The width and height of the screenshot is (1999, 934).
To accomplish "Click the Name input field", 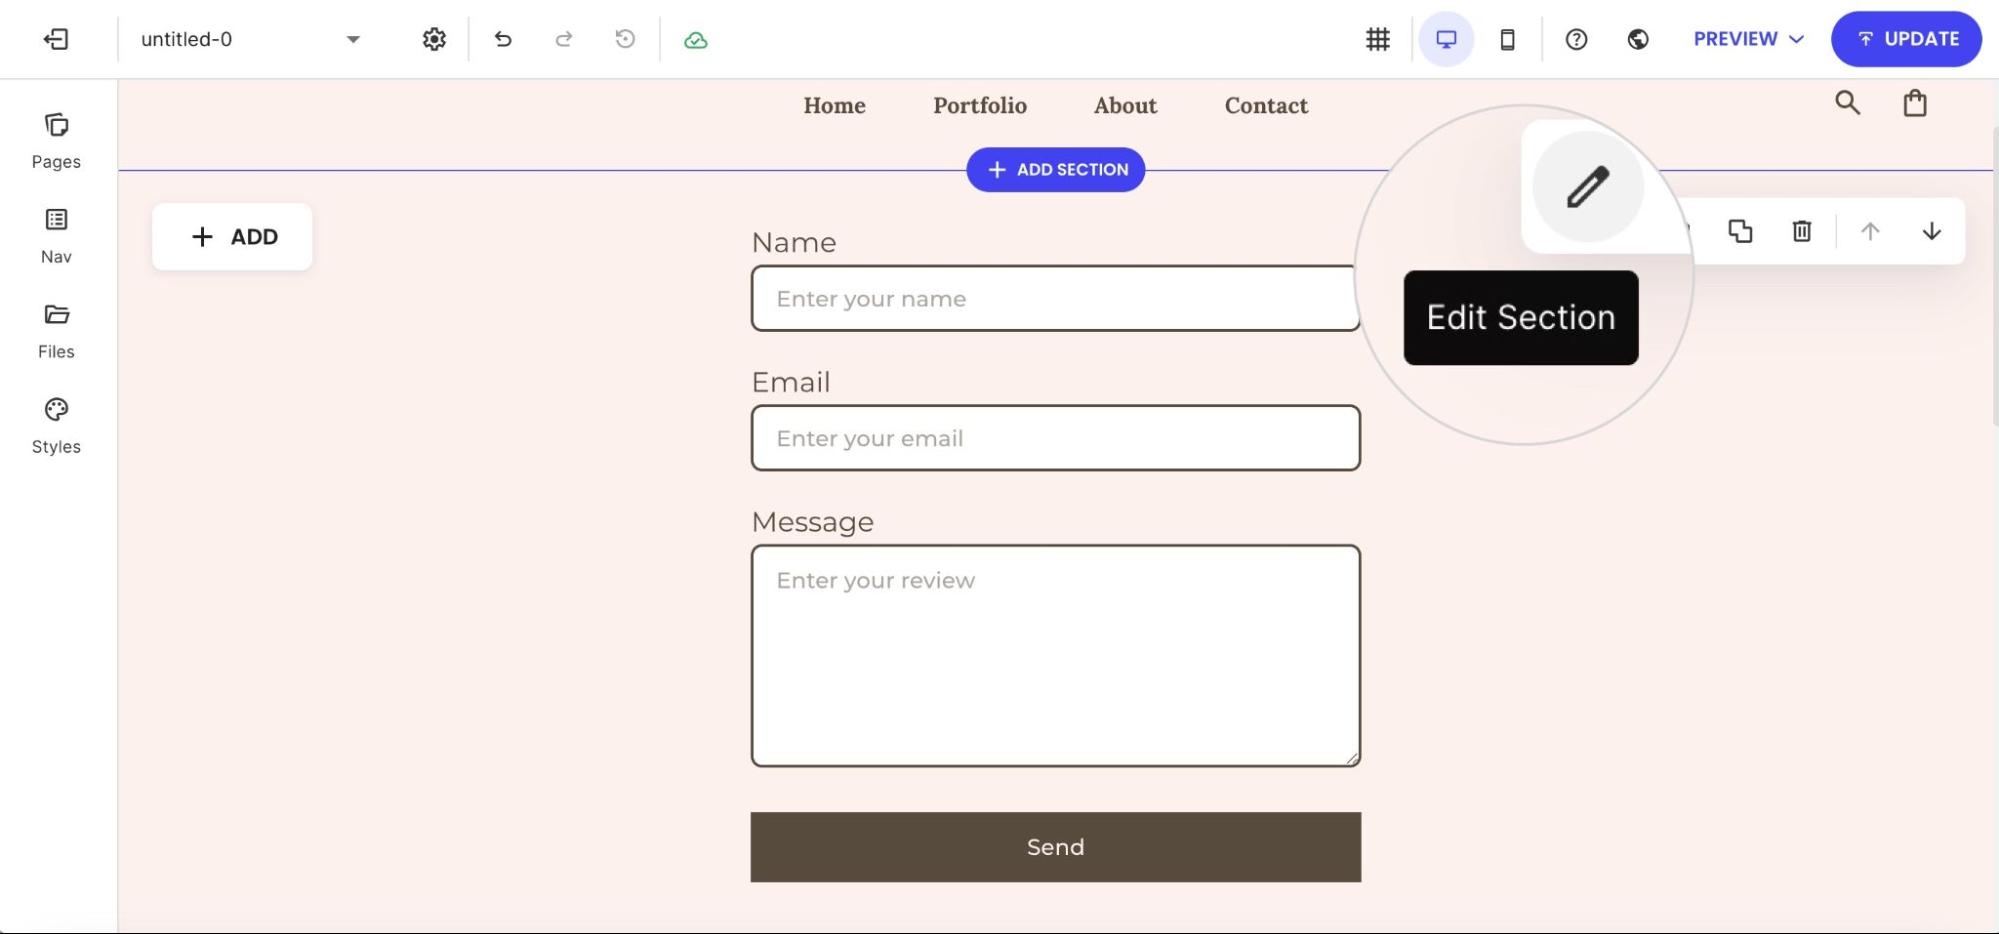I will (1055, 298).
